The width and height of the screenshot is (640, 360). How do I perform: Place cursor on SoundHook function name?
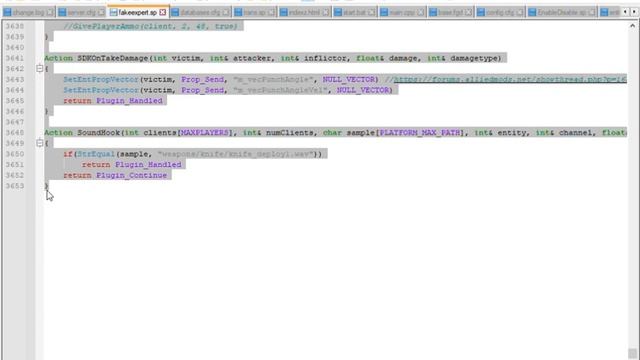tap(98, 133)
